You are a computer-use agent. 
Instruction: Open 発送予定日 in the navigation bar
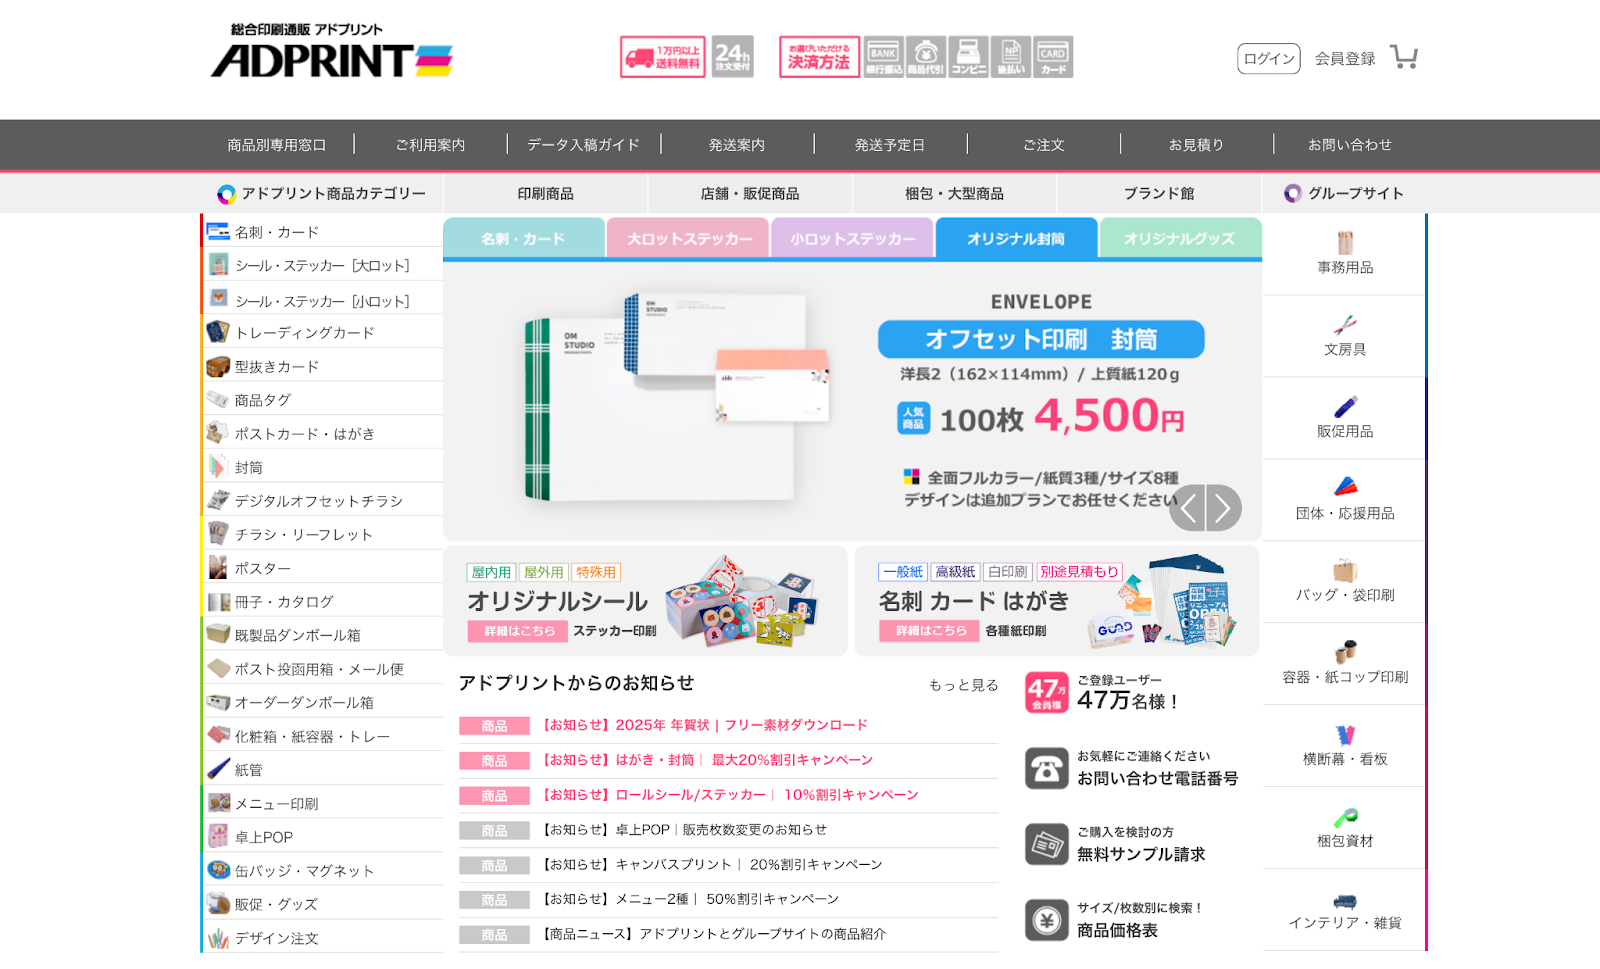pyautogui.click(x=890, y=145)
